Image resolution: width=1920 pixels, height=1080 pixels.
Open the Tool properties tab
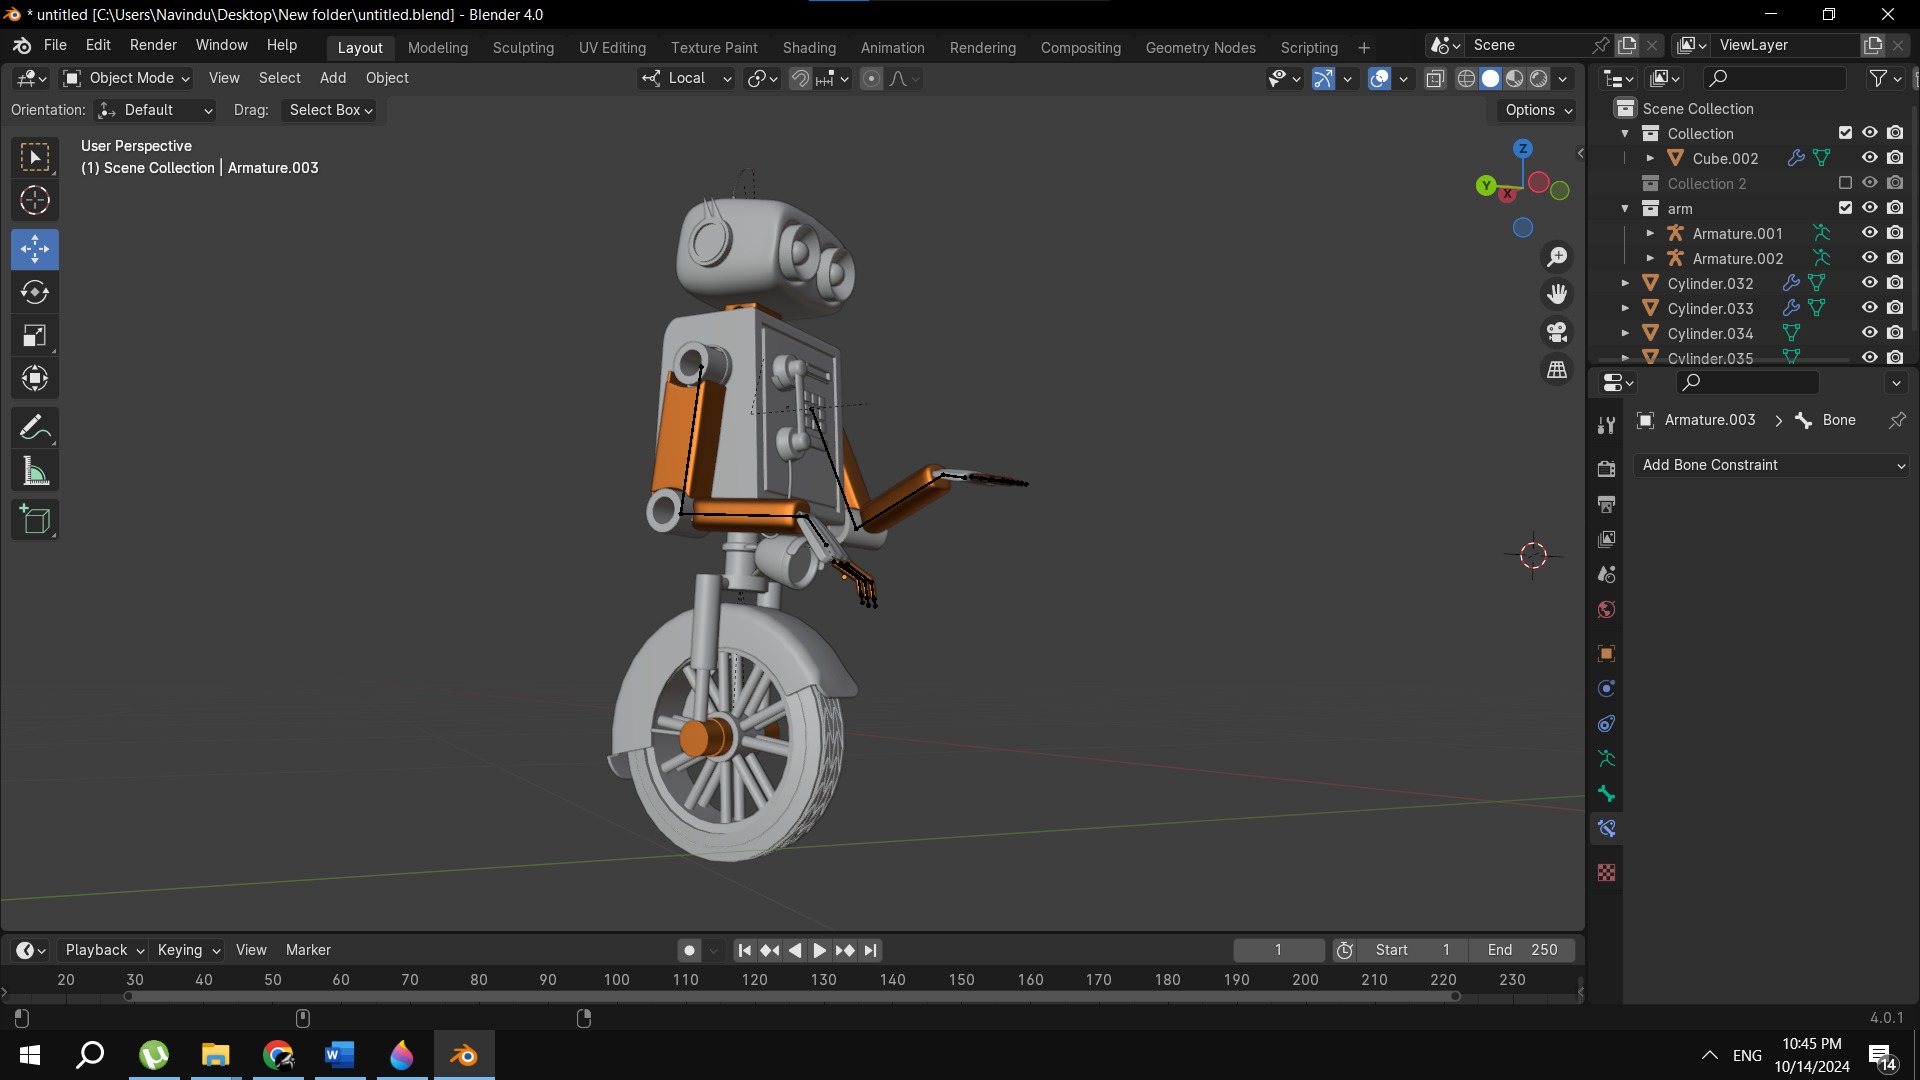1606,425
